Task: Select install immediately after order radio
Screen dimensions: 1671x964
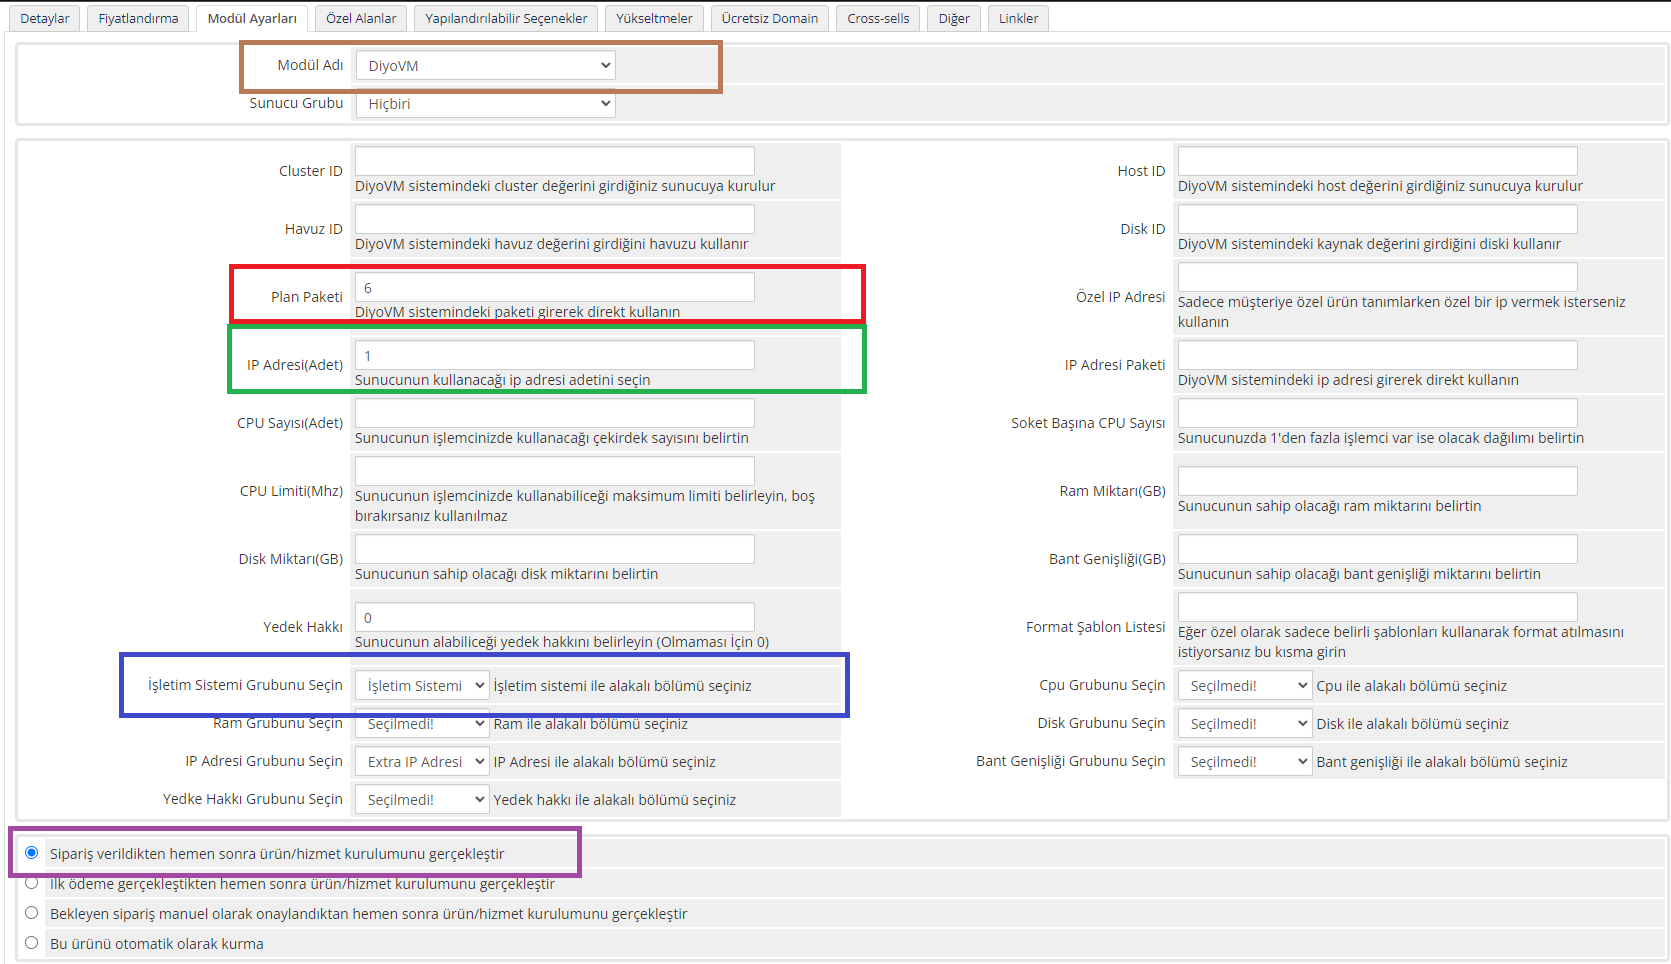Action: coord(31,853)
